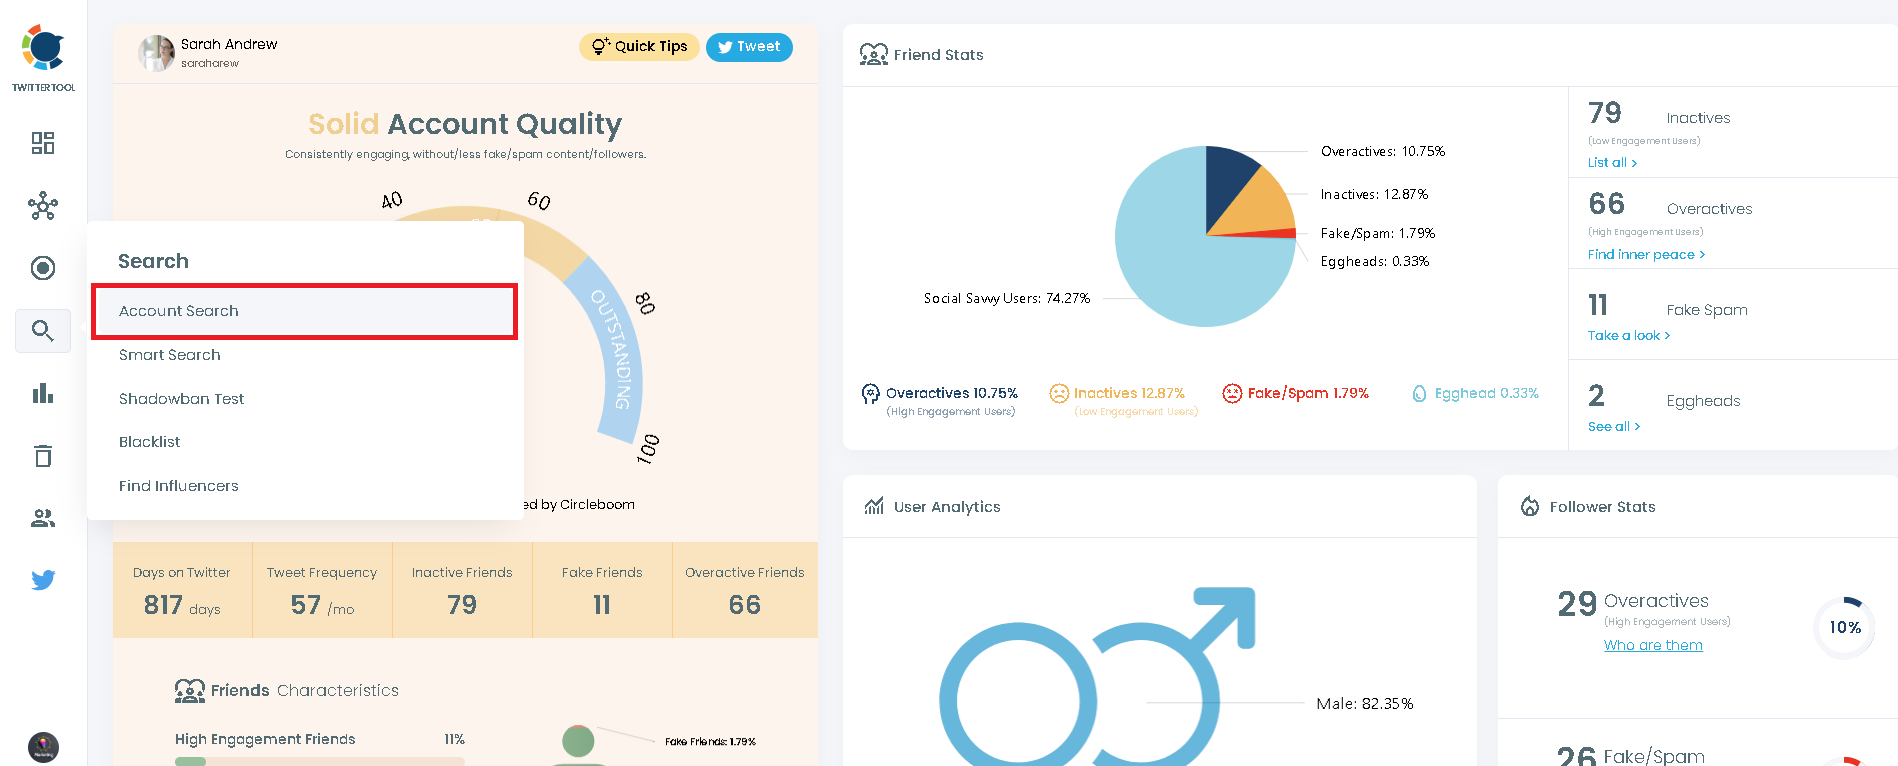Click the blue Tweet button
1898x766 pixels.
(x=749, y=47)
